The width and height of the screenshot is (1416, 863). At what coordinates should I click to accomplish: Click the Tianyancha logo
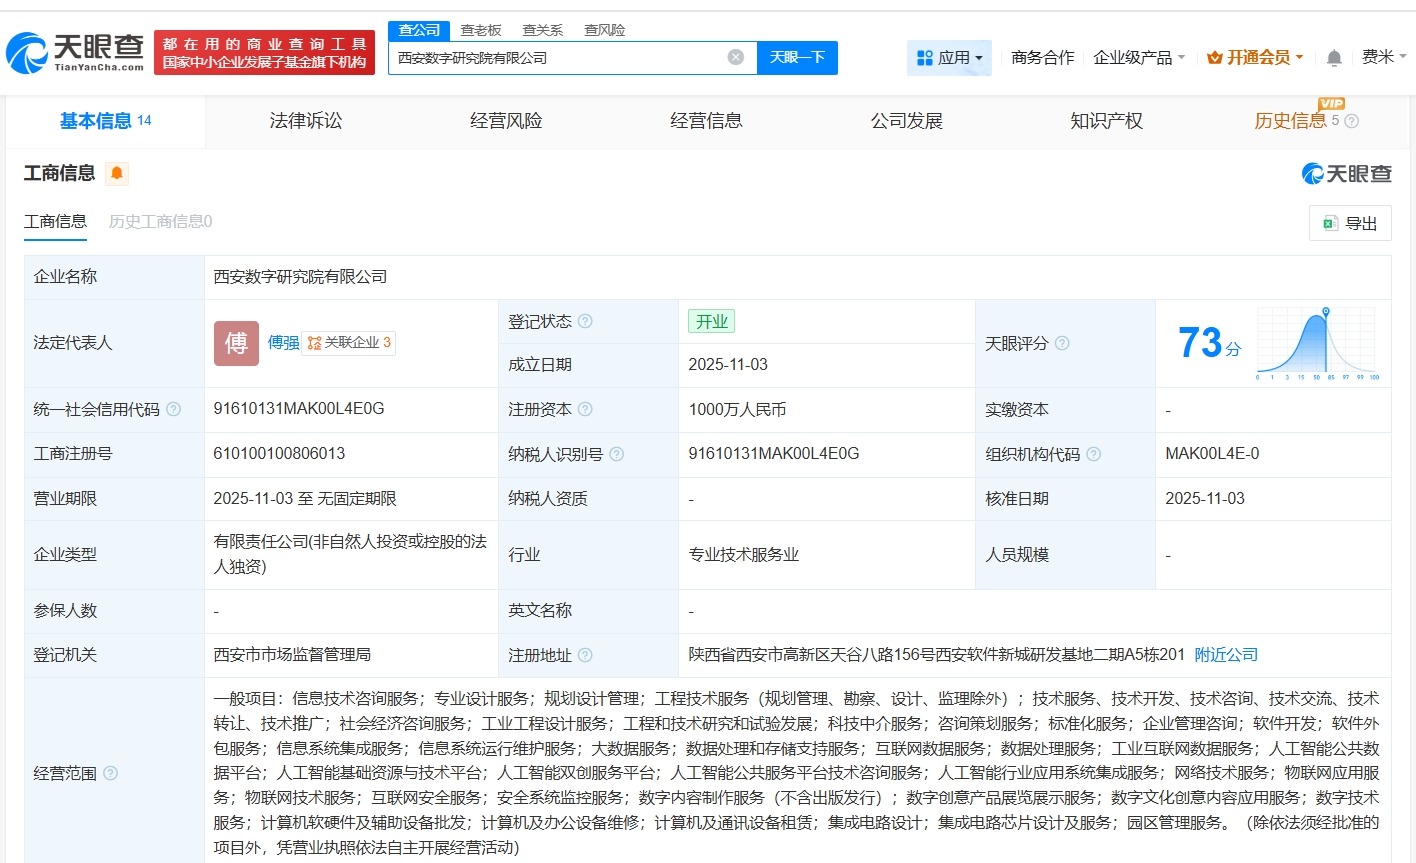click(x=73, y=49)
